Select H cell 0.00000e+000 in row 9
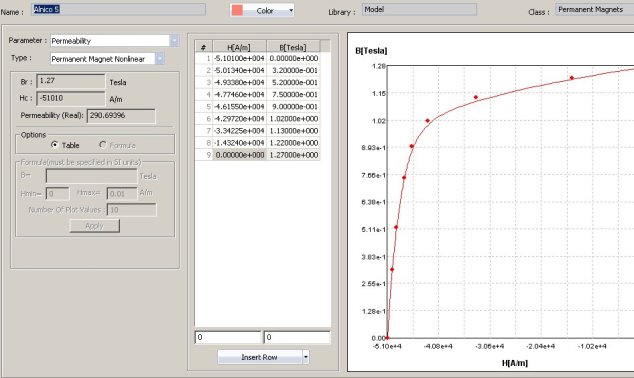Viewport: 634px width, 378px height. pos(239,155)
